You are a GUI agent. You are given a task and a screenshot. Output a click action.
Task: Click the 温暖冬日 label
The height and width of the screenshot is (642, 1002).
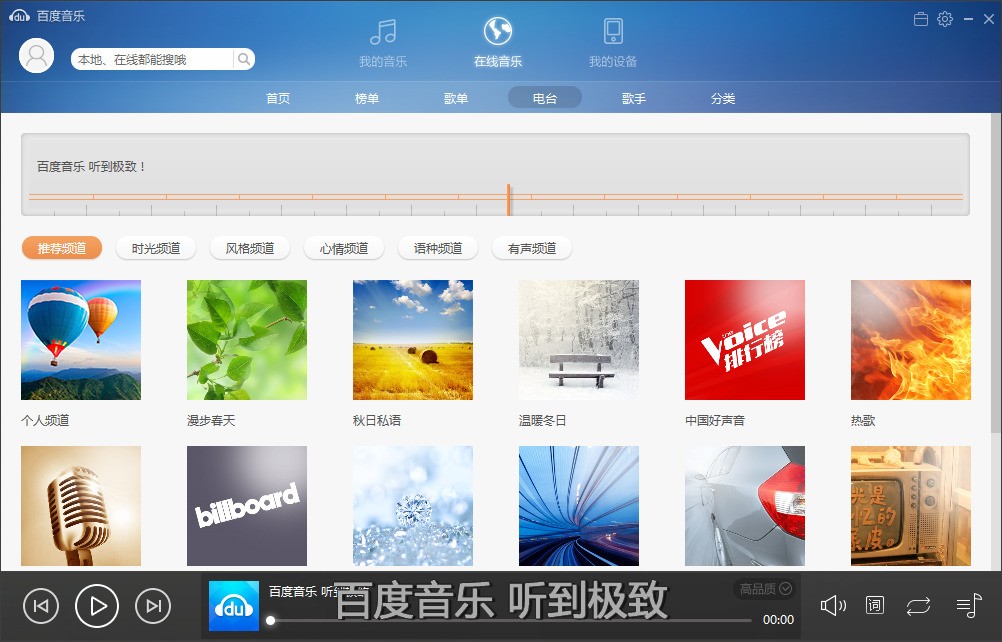tap(543, 420)
